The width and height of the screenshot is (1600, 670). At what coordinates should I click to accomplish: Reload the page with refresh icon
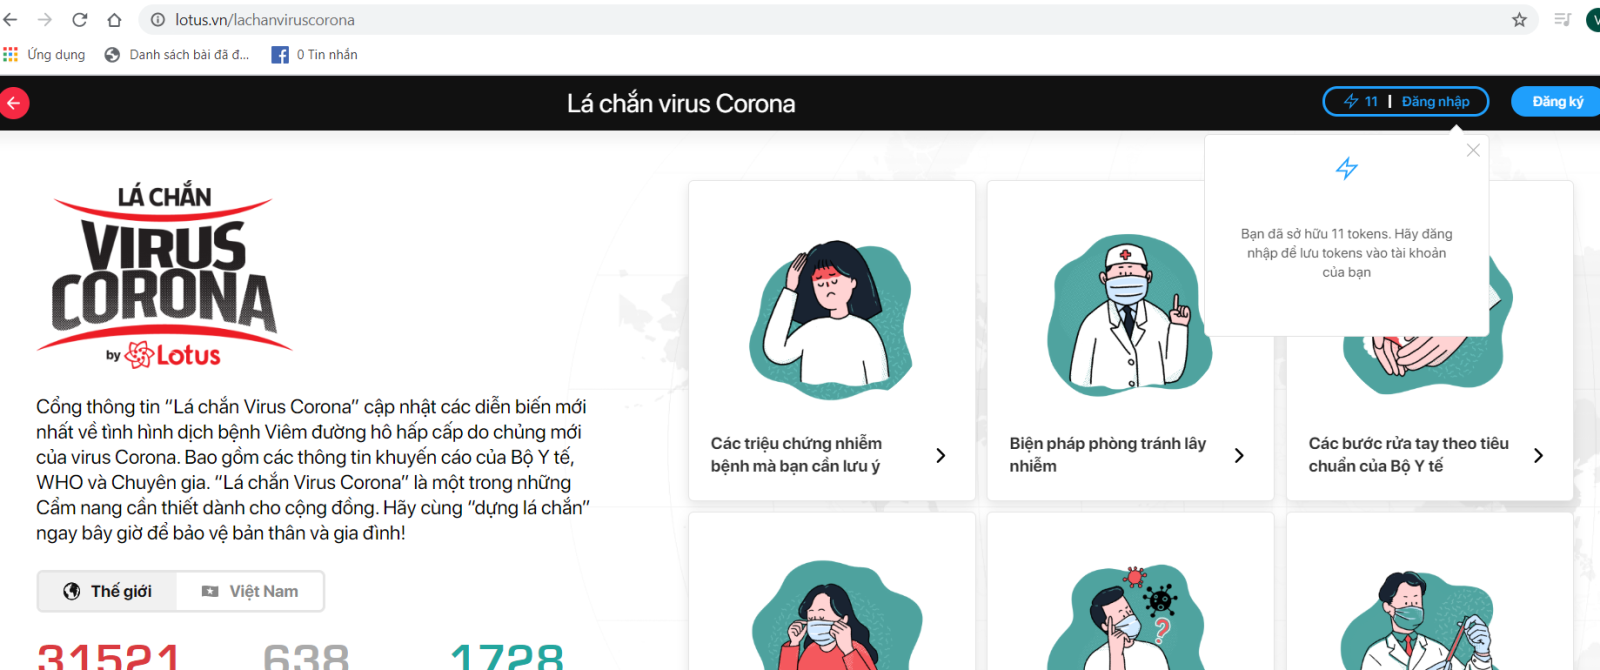coord(80,20)
